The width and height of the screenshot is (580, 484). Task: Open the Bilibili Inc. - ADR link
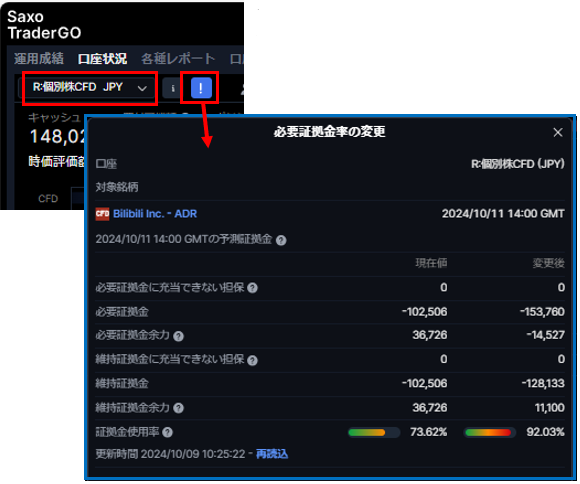click(155, 214)
